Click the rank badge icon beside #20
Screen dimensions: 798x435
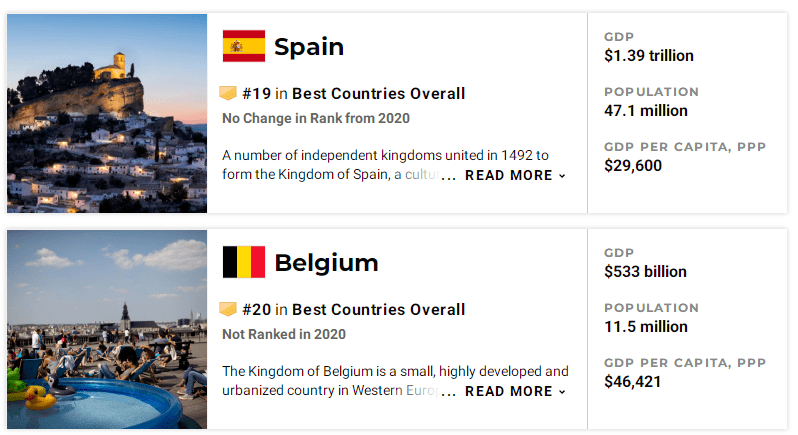click(228, 309)
